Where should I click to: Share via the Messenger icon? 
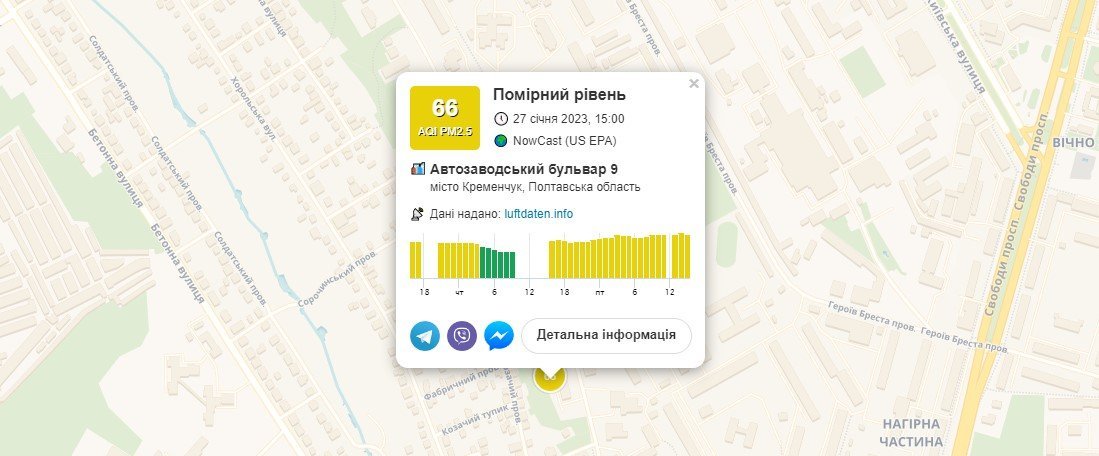click(x=499, y=336)
